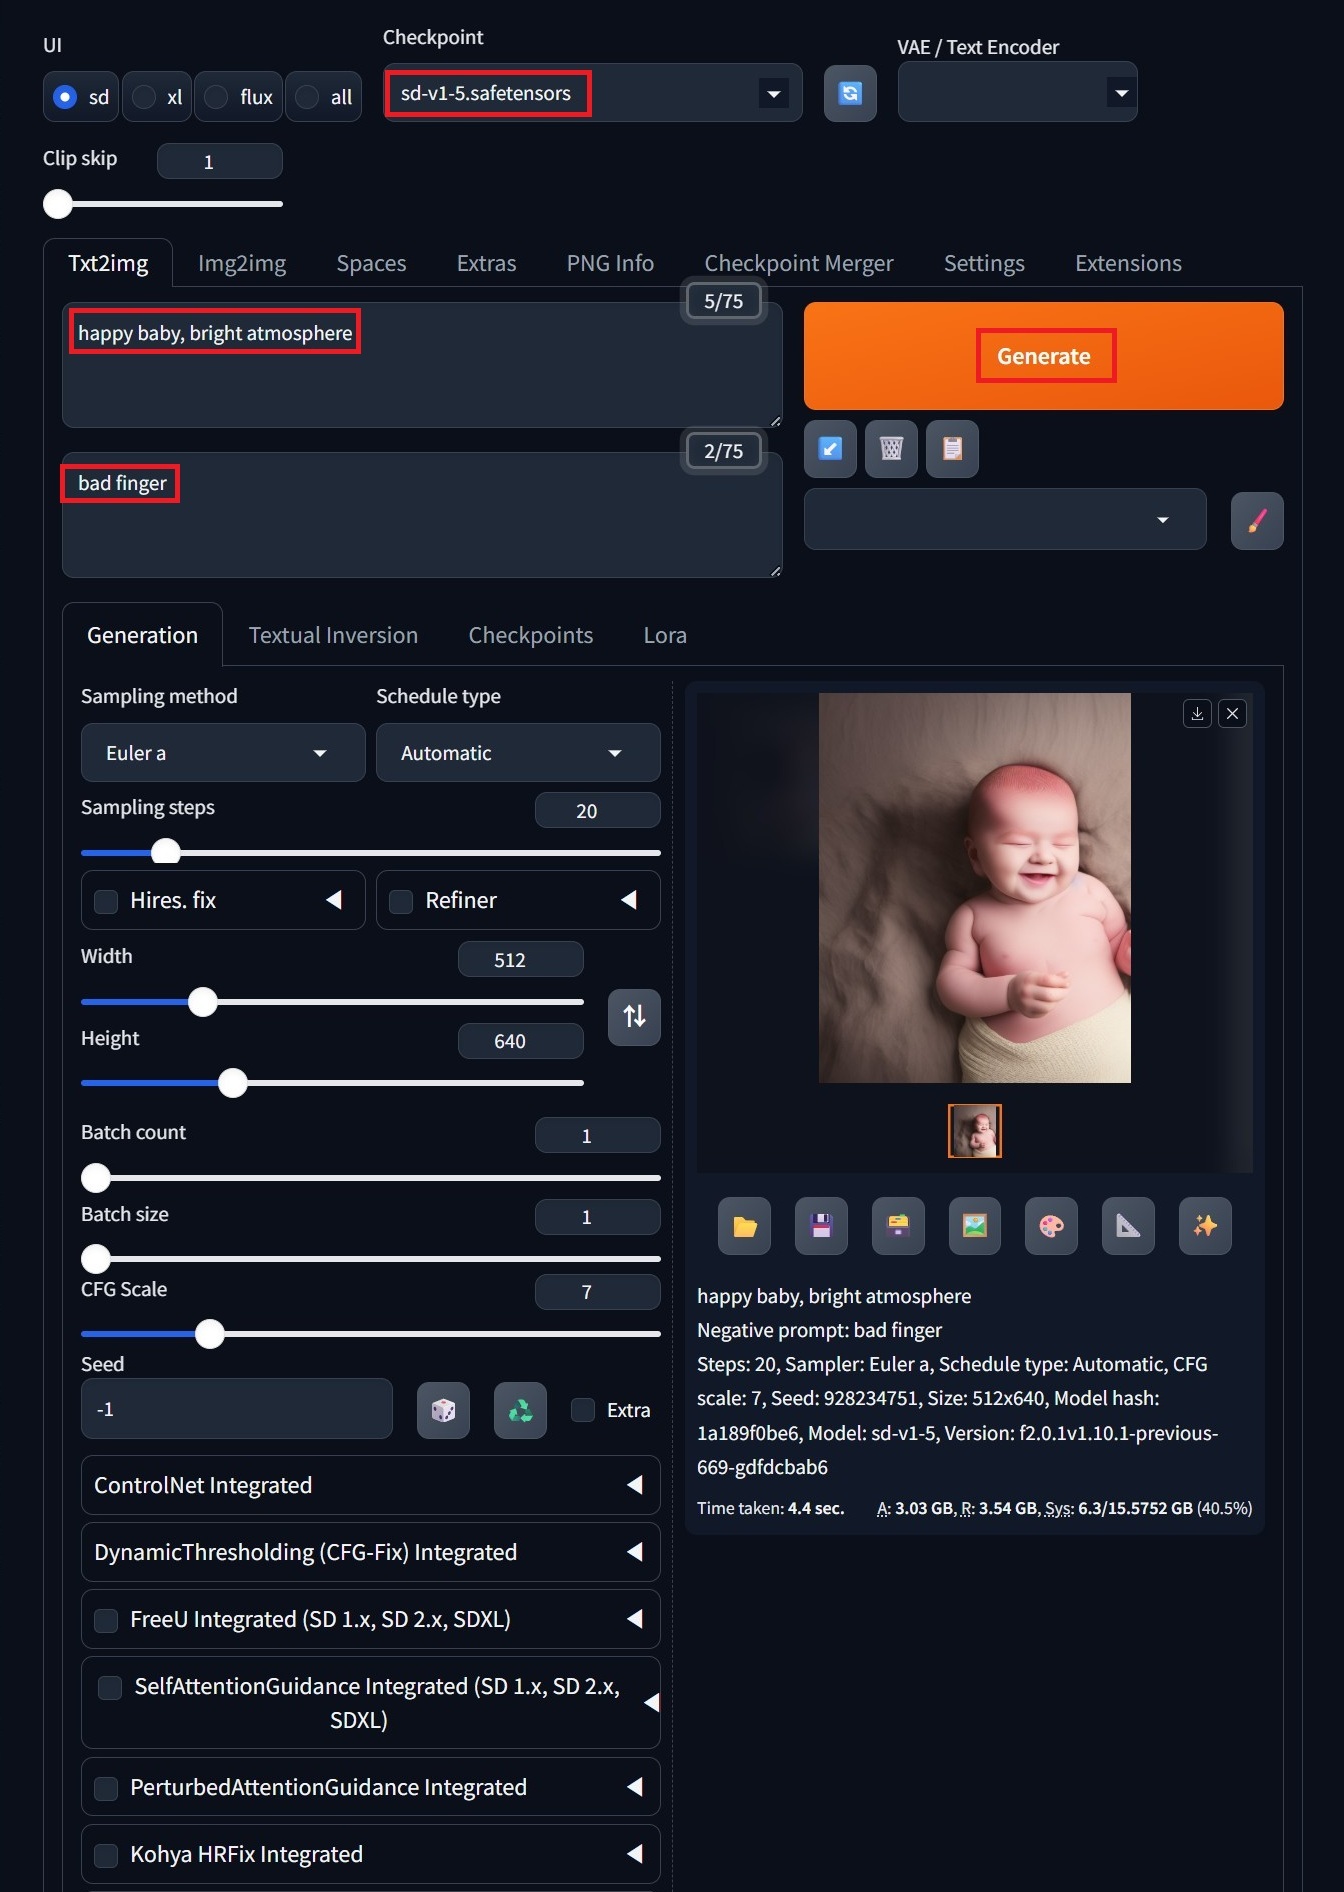Click the Clip skip slider

[x=163, y=204]
